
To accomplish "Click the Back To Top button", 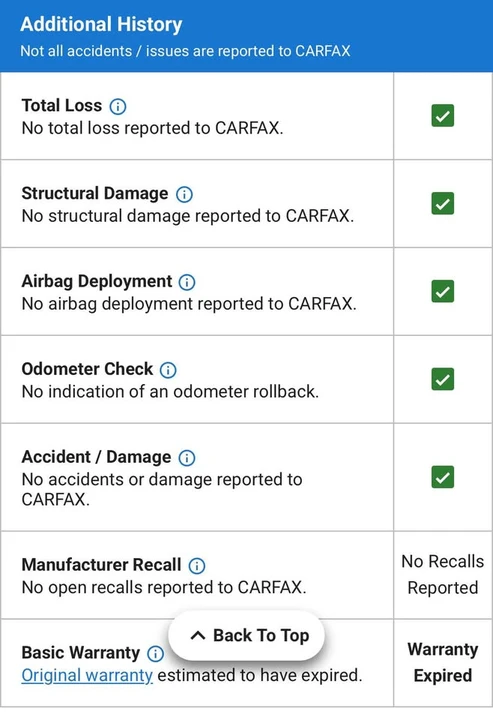I will coord(246,636).
